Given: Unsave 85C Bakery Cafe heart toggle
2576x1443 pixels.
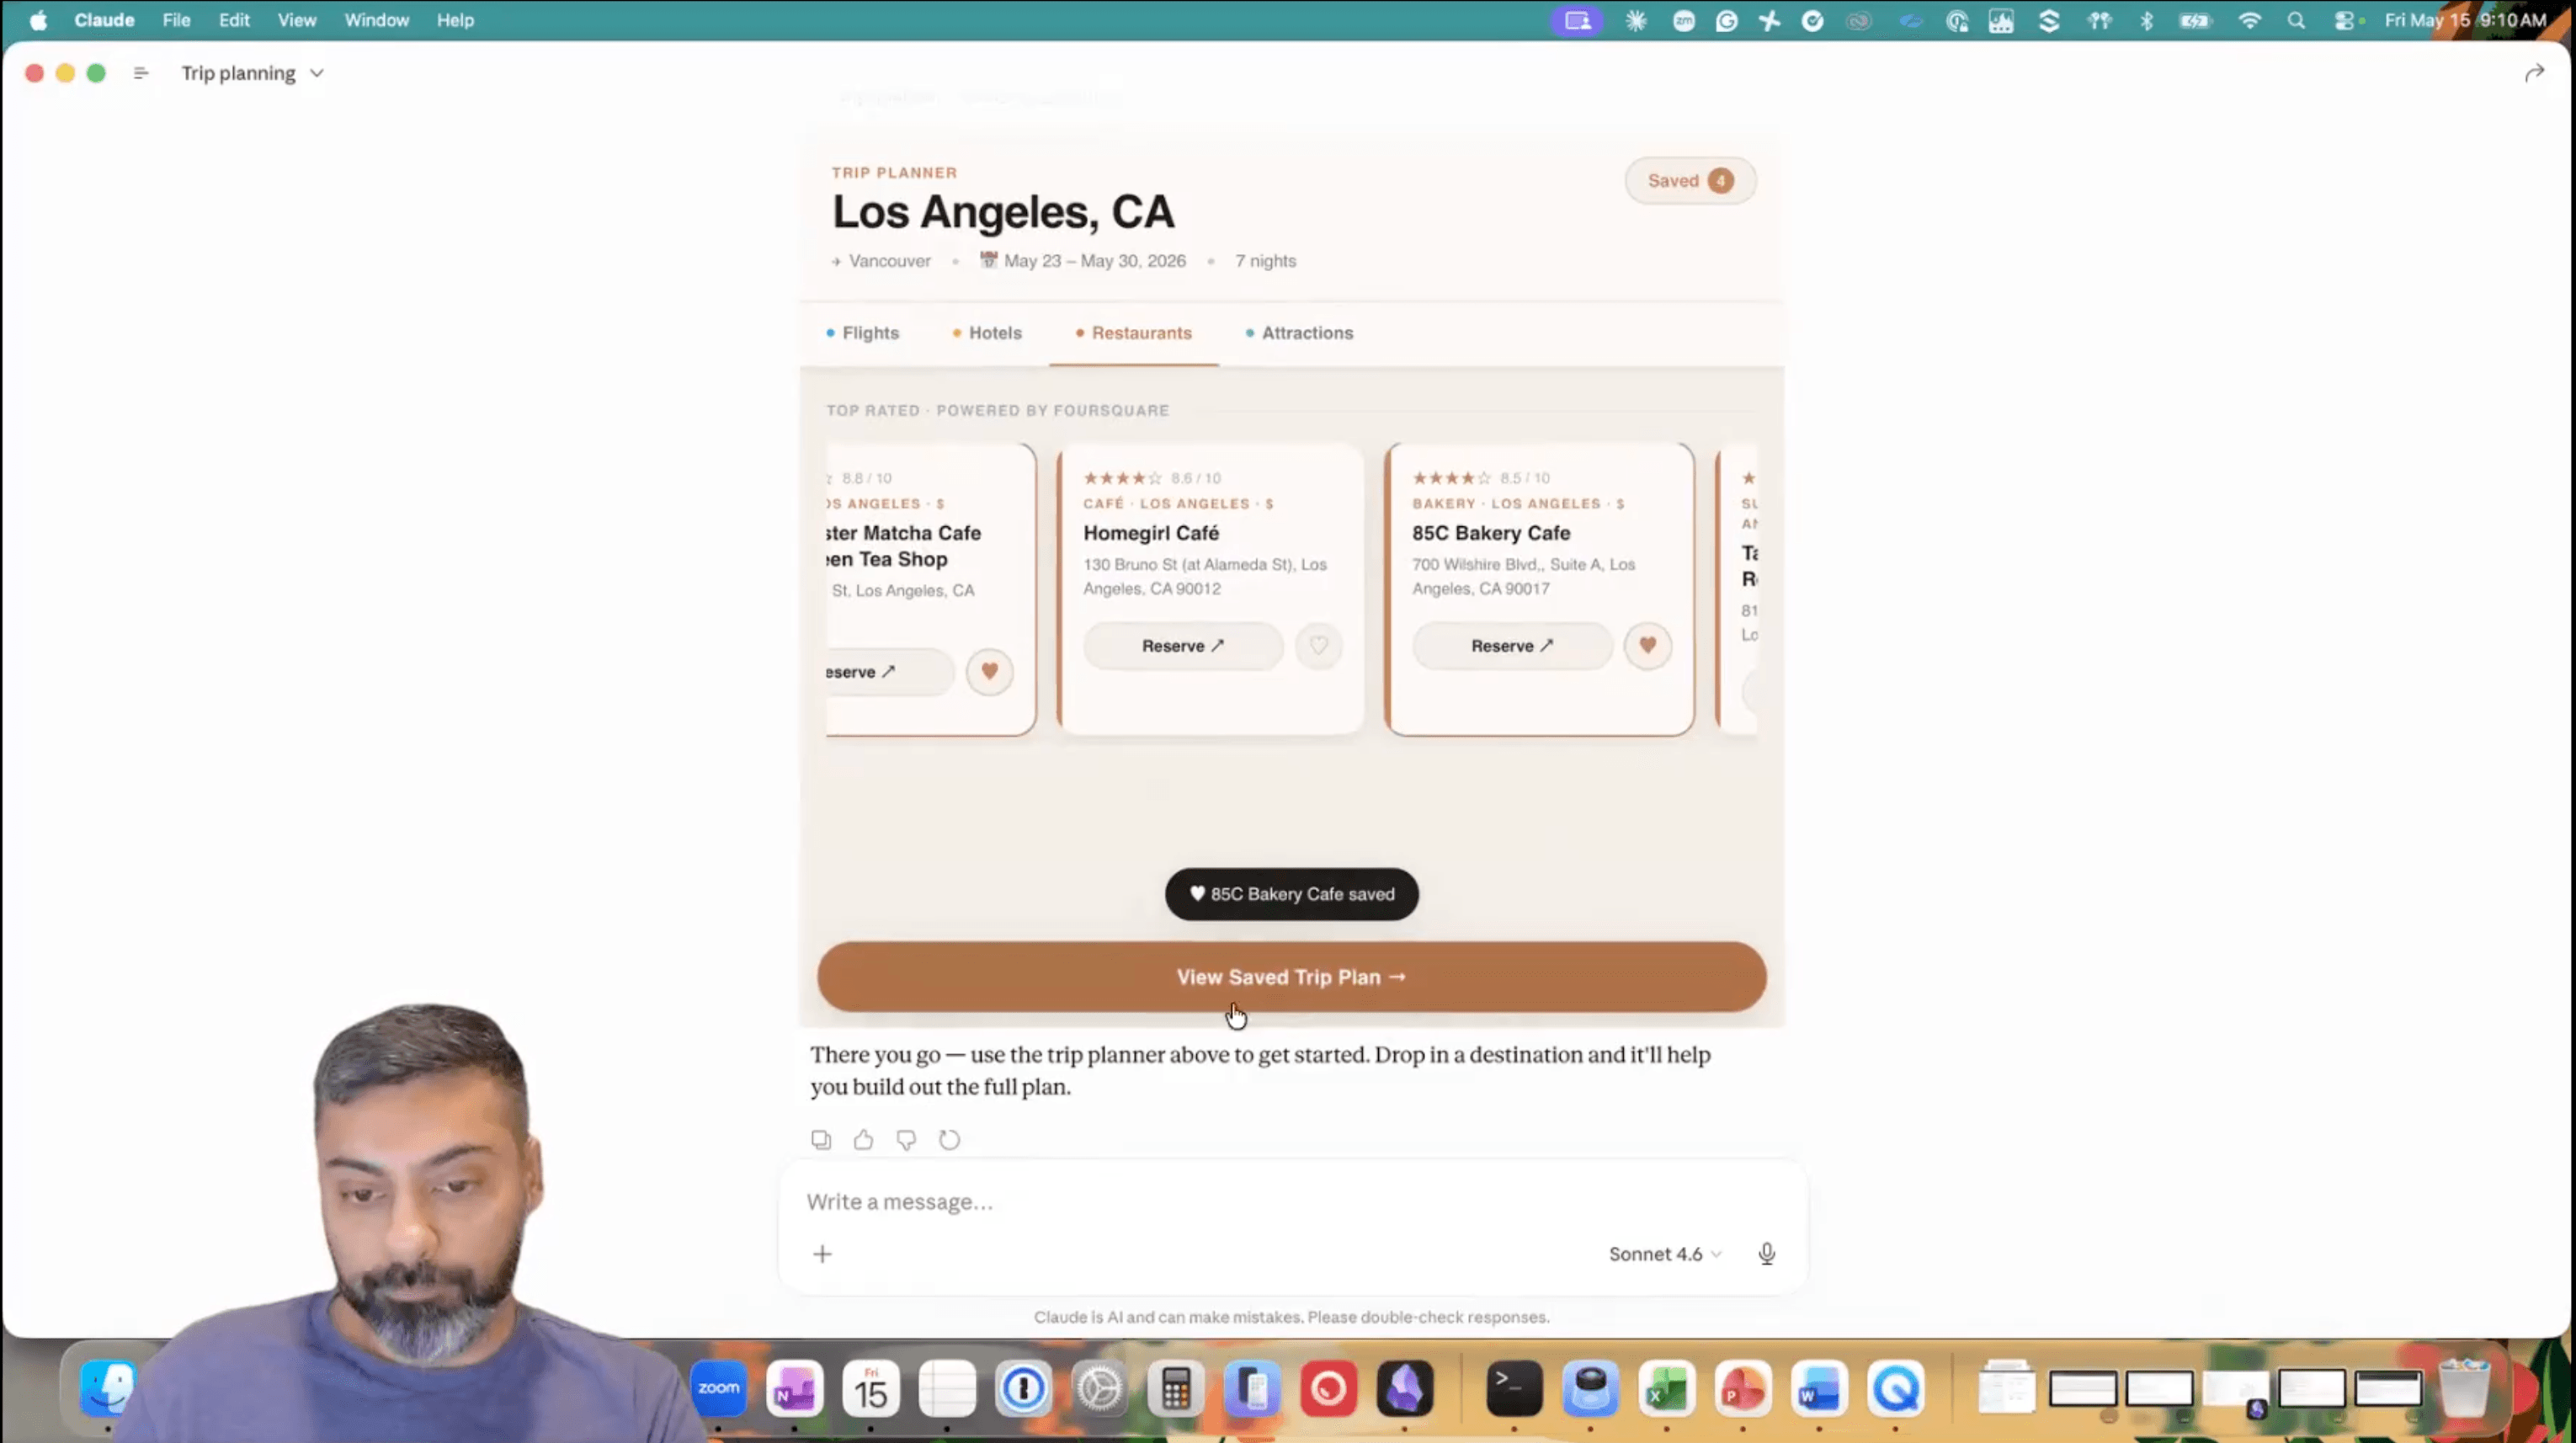Looking at the screenshot, I should 1647,646.
